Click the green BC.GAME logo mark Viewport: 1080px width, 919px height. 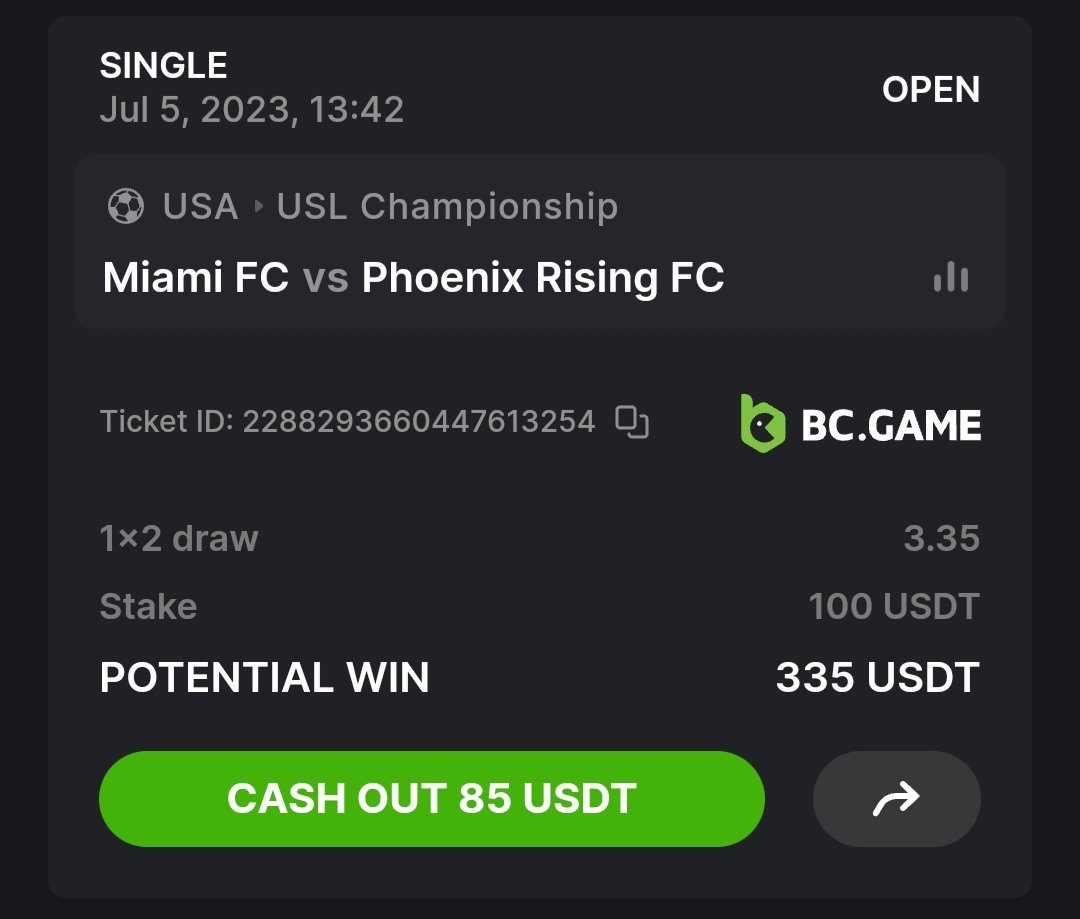(763, 424)
